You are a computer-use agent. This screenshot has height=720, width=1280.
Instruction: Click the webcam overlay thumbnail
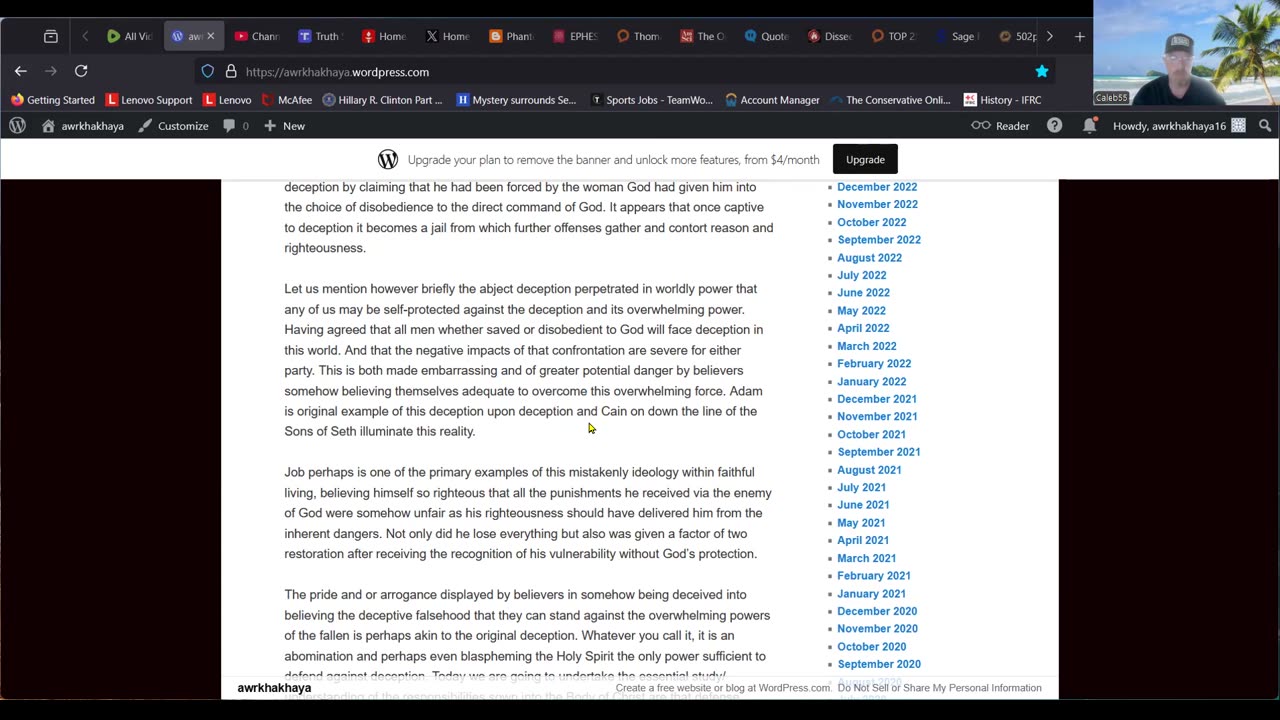coord(1186,54)
